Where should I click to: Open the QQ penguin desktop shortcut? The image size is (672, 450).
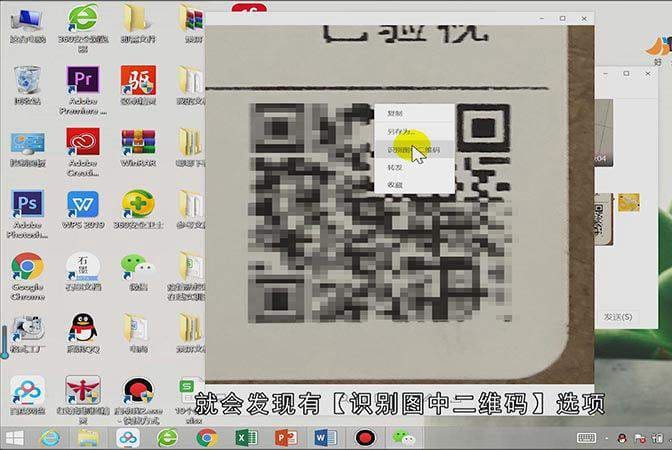tap(83, 333)
